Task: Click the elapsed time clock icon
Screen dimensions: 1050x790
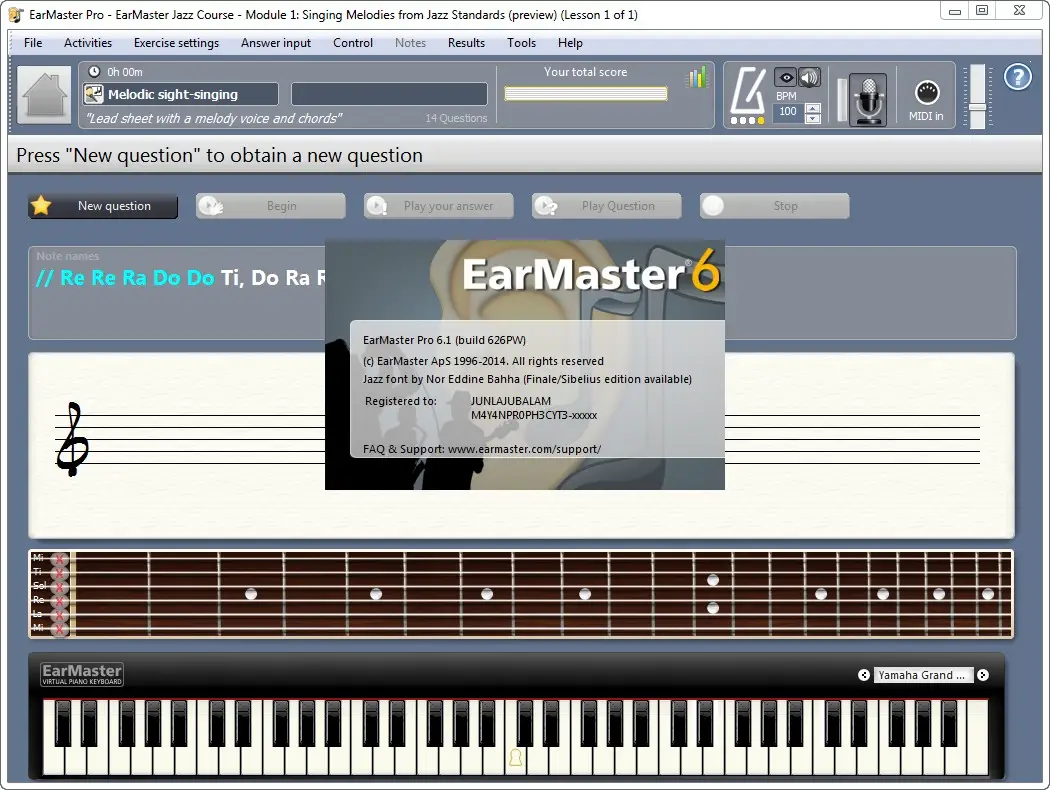Action: [94, 72]
